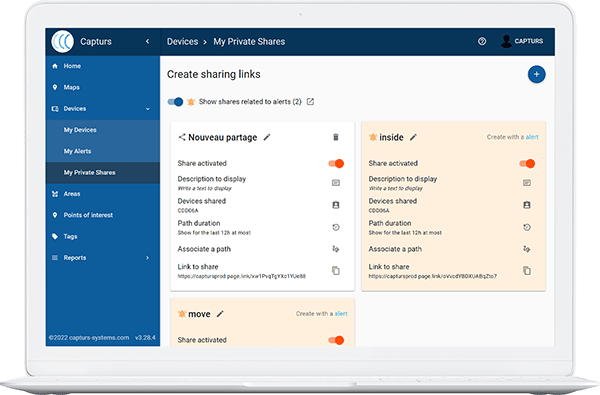Open the help question mark icon

482,41
